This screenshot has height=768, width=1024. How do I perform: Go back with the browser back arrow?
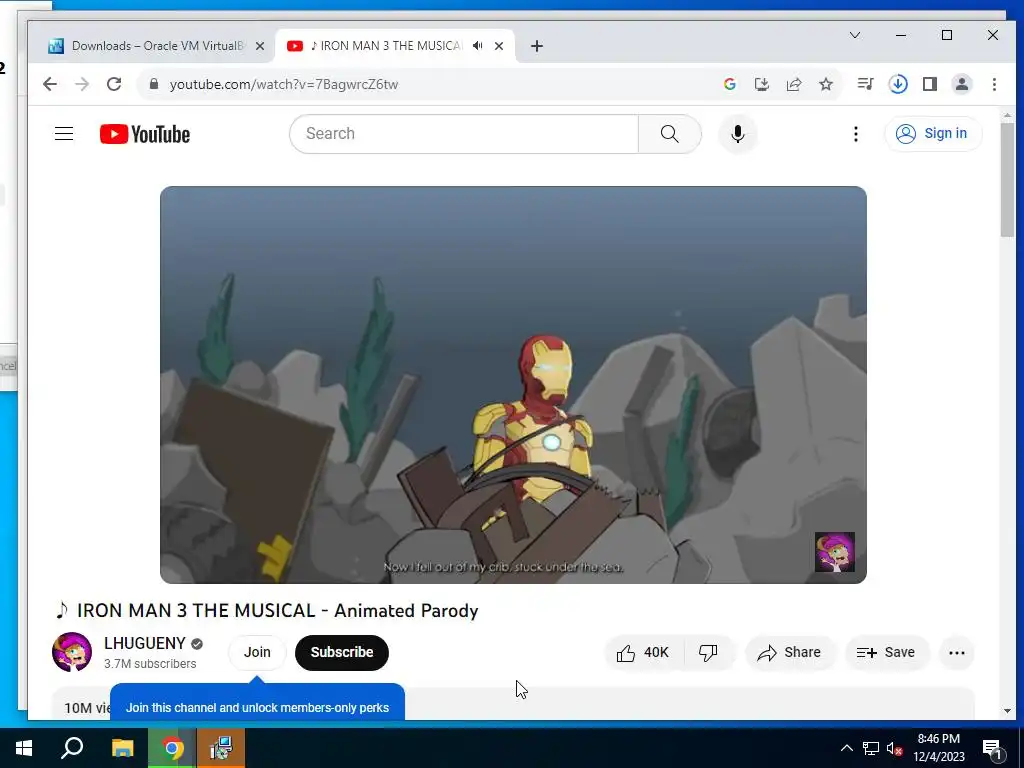coord(50,84)
